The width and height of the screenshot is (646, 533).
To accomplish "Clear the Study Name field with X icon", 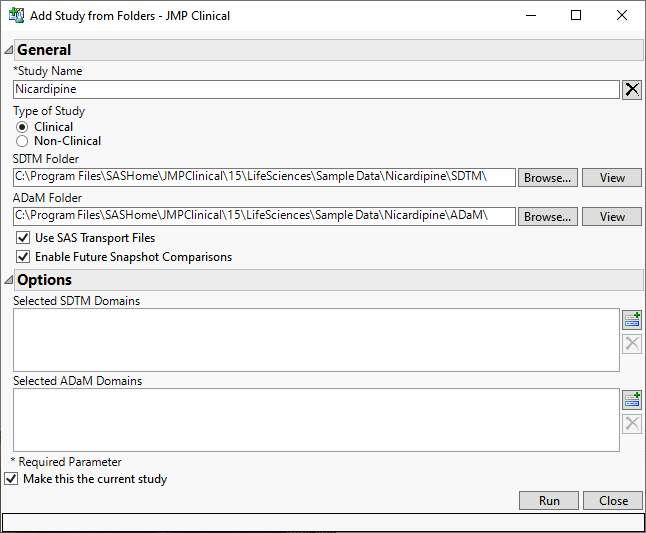I will tap(632, 90).
